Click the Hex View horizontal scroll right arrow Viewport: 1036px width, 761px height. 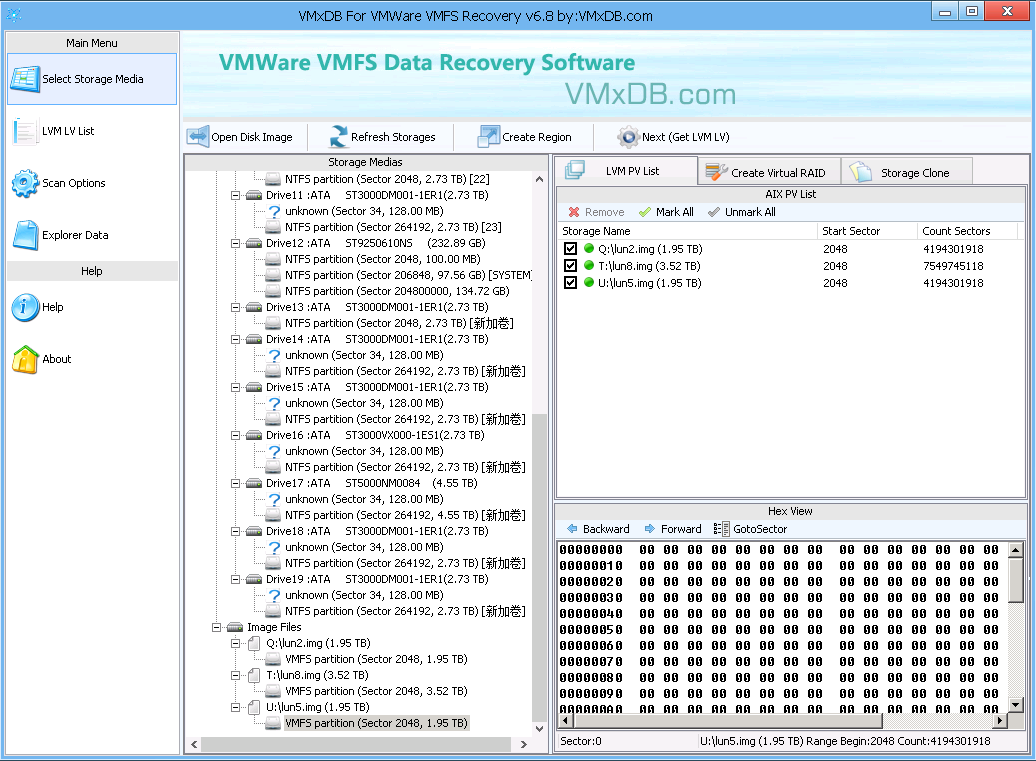tap(1000, 721)
